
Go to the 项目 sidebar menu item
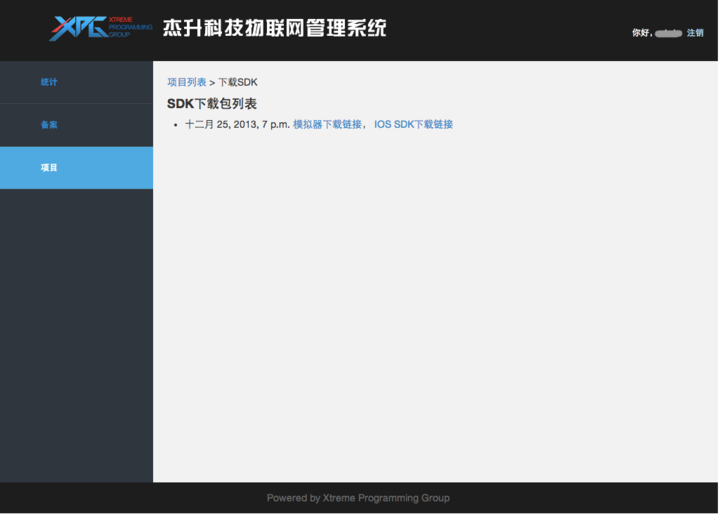pyautogui.click(x=49, y=168)
